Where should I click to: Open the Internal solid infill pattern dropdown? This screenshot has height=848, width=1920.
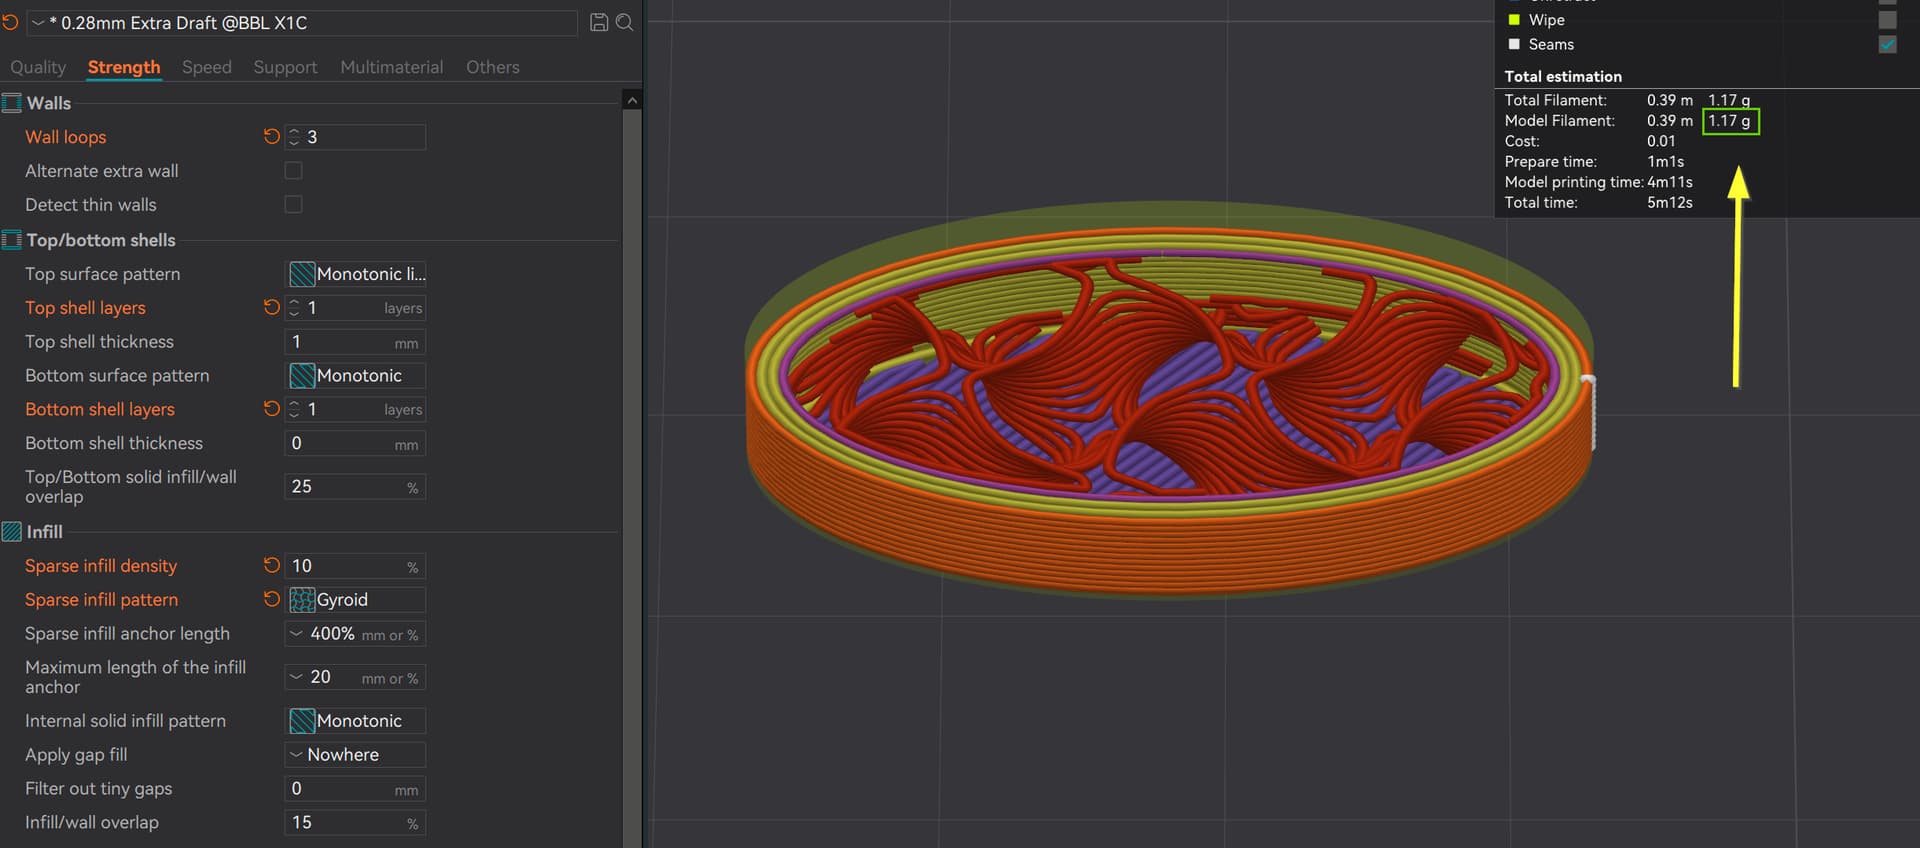pyautogui.click(x=355, y=721)
